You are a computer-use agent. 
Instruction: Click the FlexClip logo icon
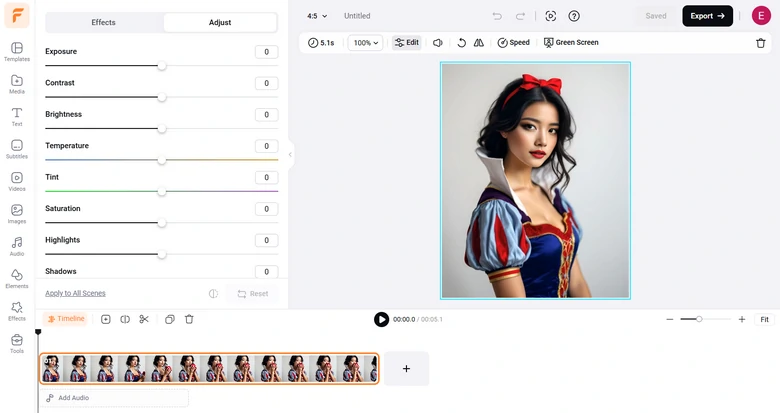[16, 15]
